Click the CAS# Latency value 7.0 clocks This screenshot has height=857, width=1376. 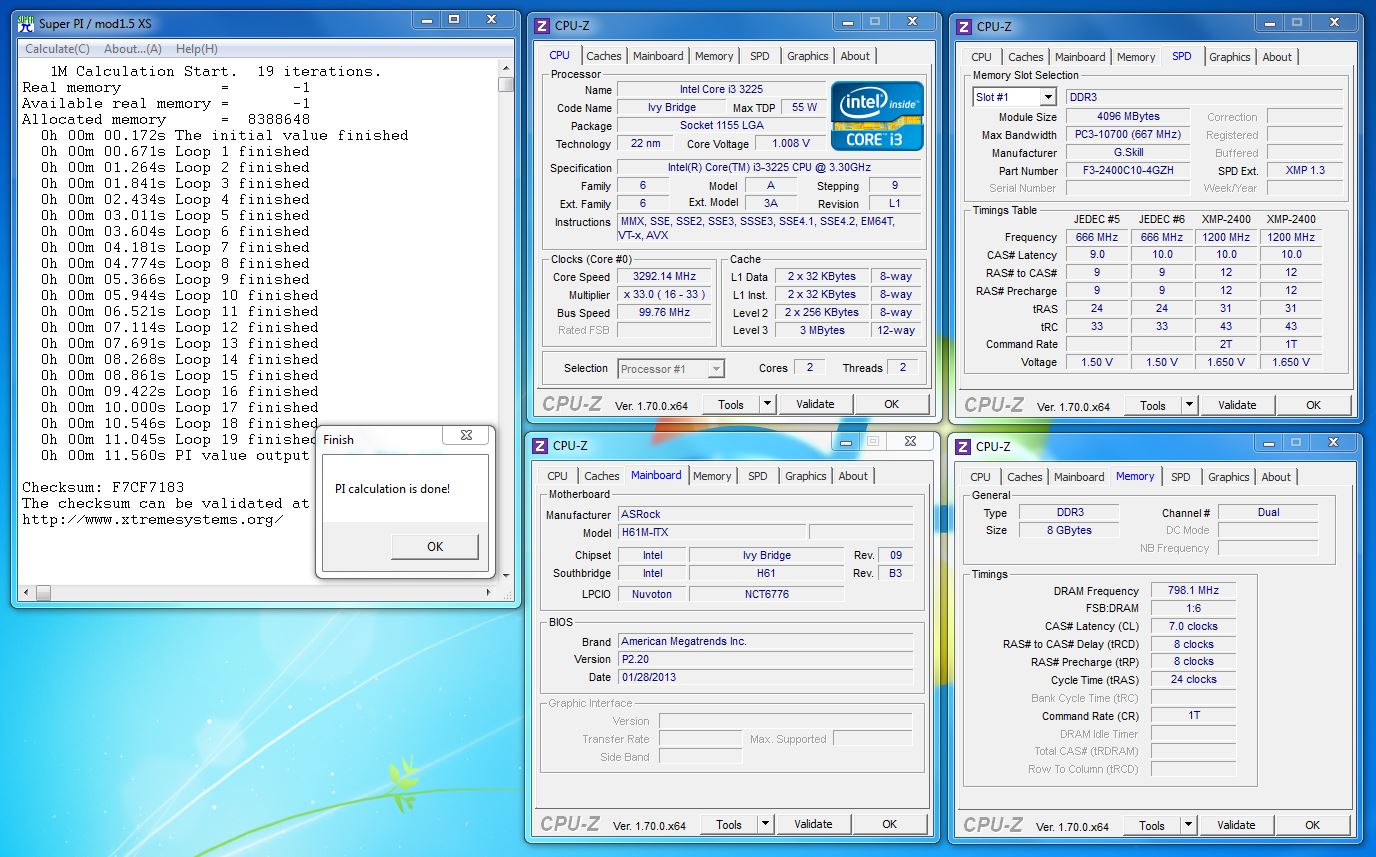click(x=1193, y=627)
